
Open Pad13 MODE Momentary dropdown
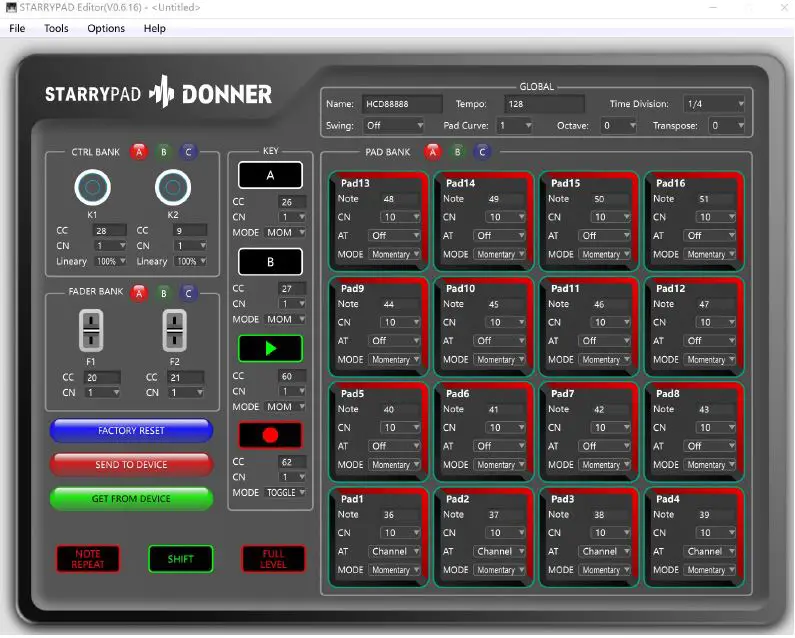click(x=394, y=254)
